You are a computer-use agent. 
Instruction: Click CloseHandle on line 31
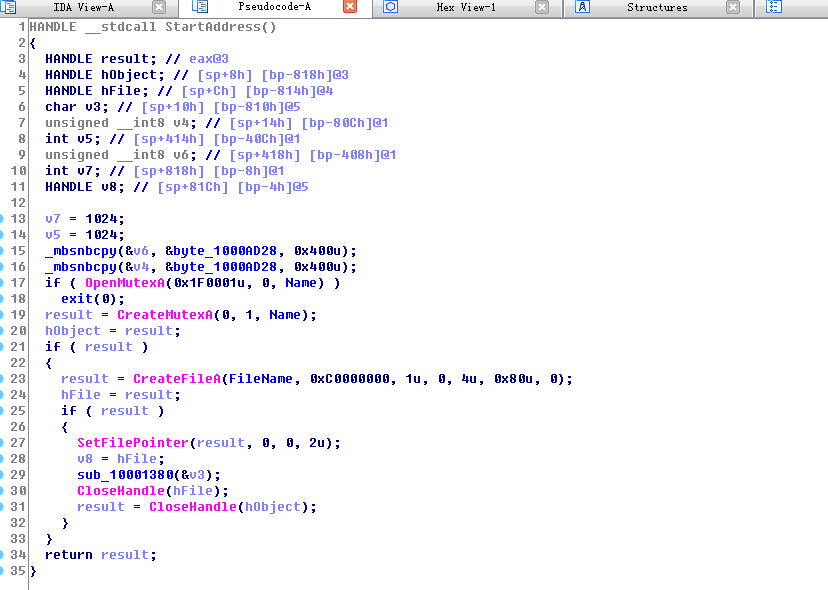coord(193,507)
